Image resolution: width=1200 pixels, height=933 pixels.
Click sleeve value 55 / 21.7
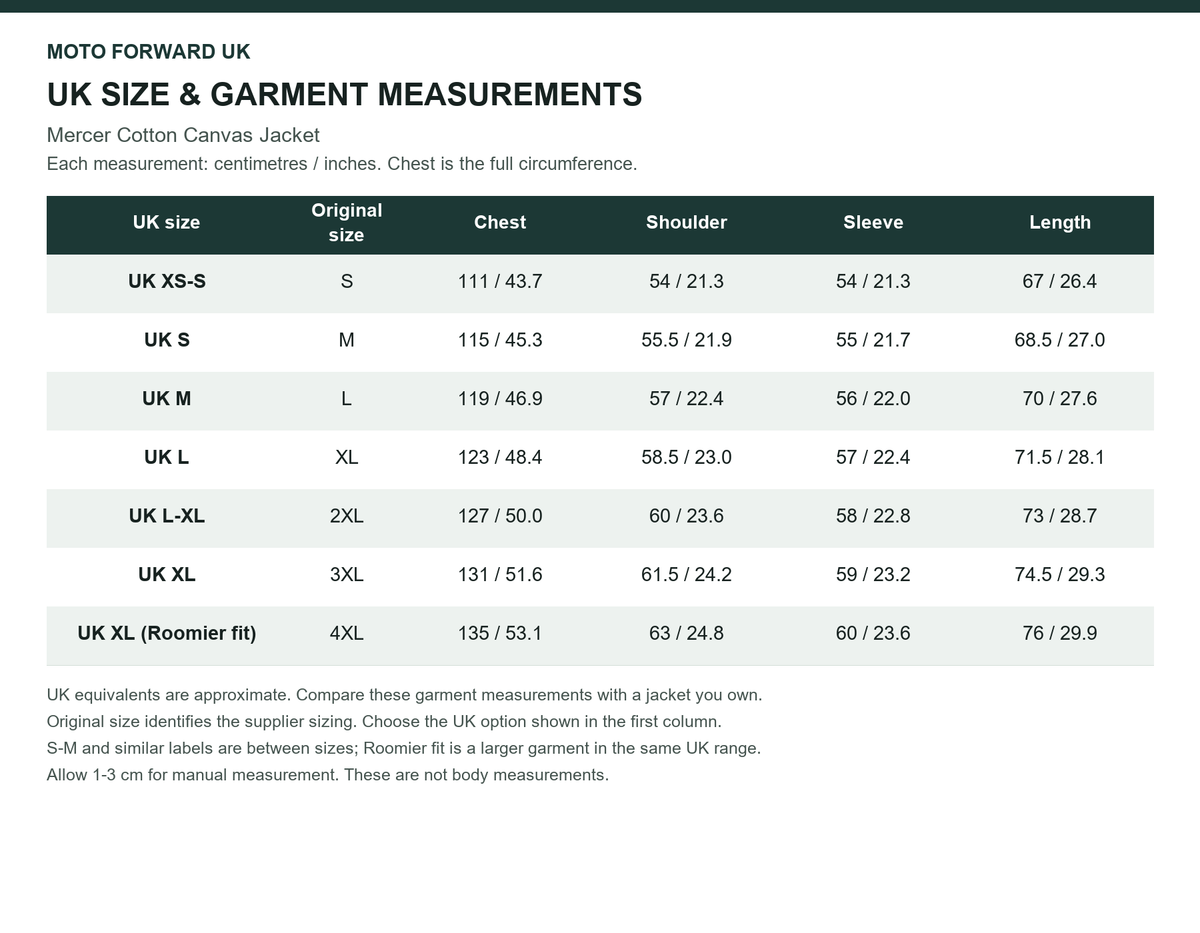coord(873,340)
